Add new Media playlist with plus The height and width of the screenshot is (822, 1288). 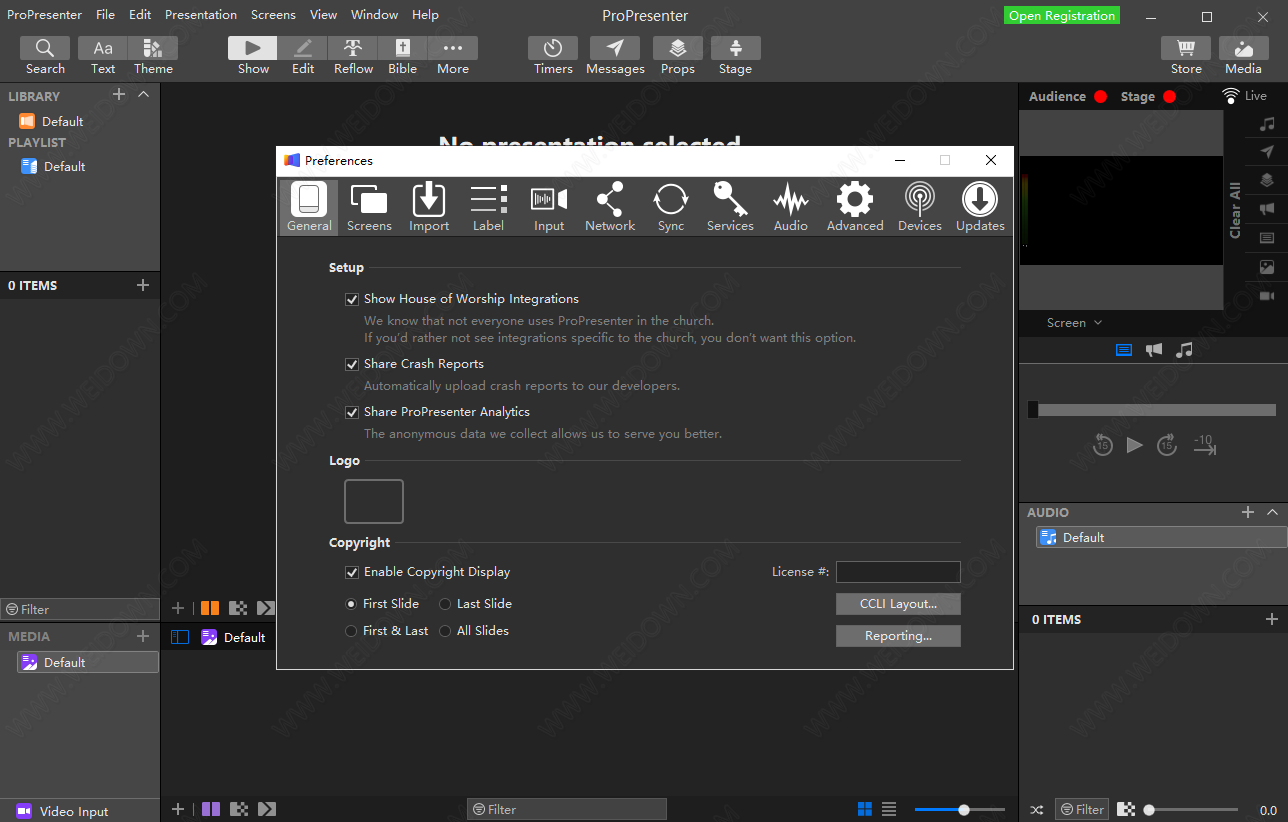(143, 636)
